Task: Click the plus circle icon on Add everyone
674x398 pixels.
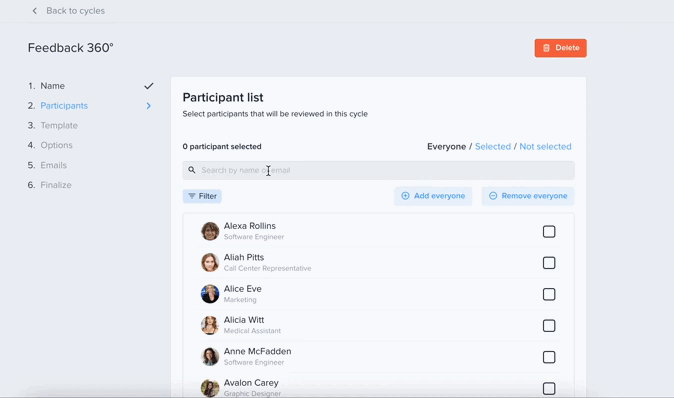Action: coord(405,196)
